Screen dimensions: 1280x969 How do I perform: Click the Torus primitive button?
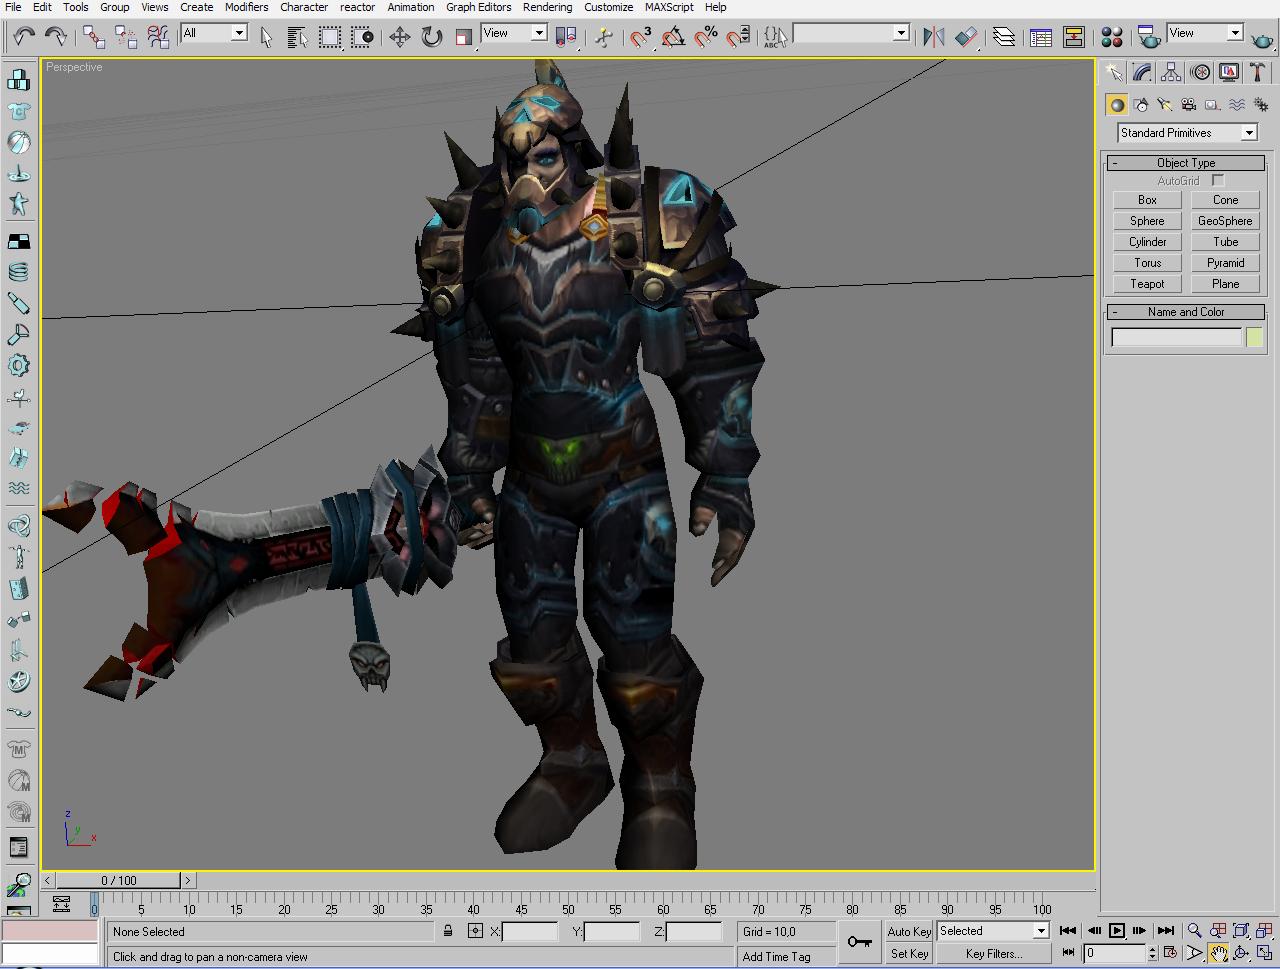[1147, 263]
